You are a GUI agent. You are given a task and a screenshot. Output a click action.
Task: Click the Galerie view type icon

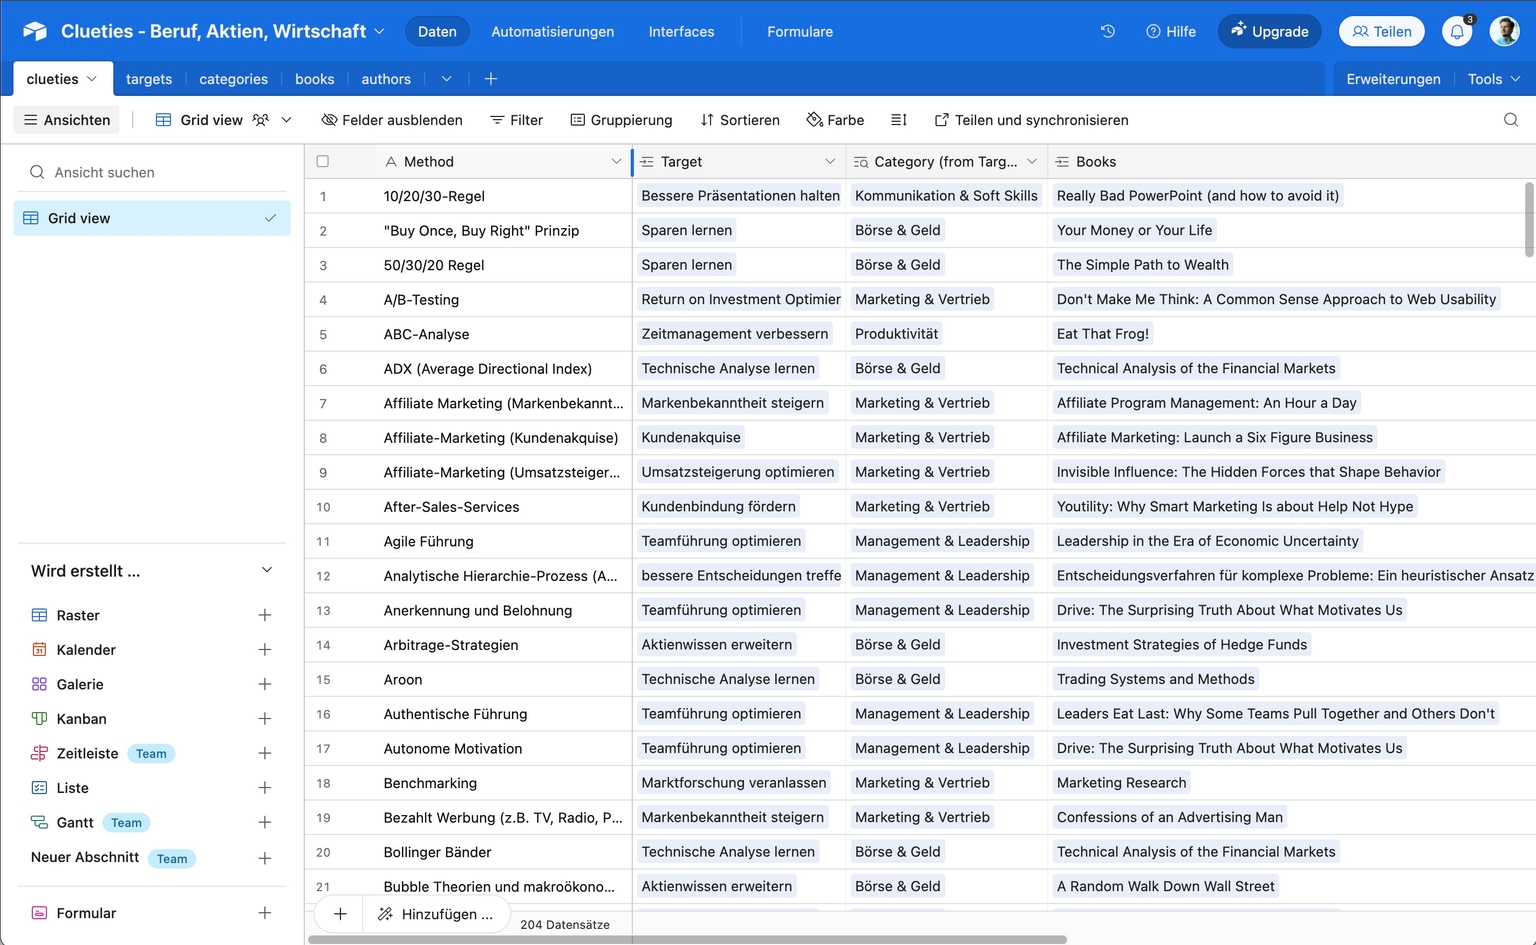pyautogui.click(x=39, y=684)
